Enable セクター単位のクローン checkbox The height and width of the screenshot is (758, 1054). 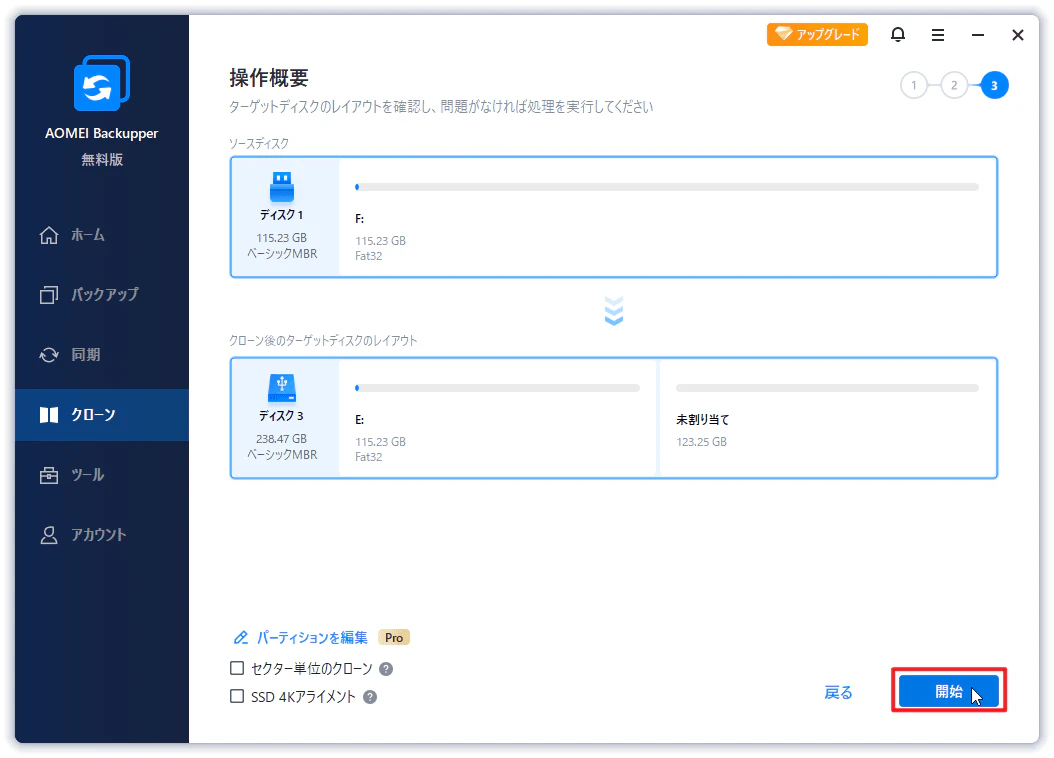tap(237, 668)
